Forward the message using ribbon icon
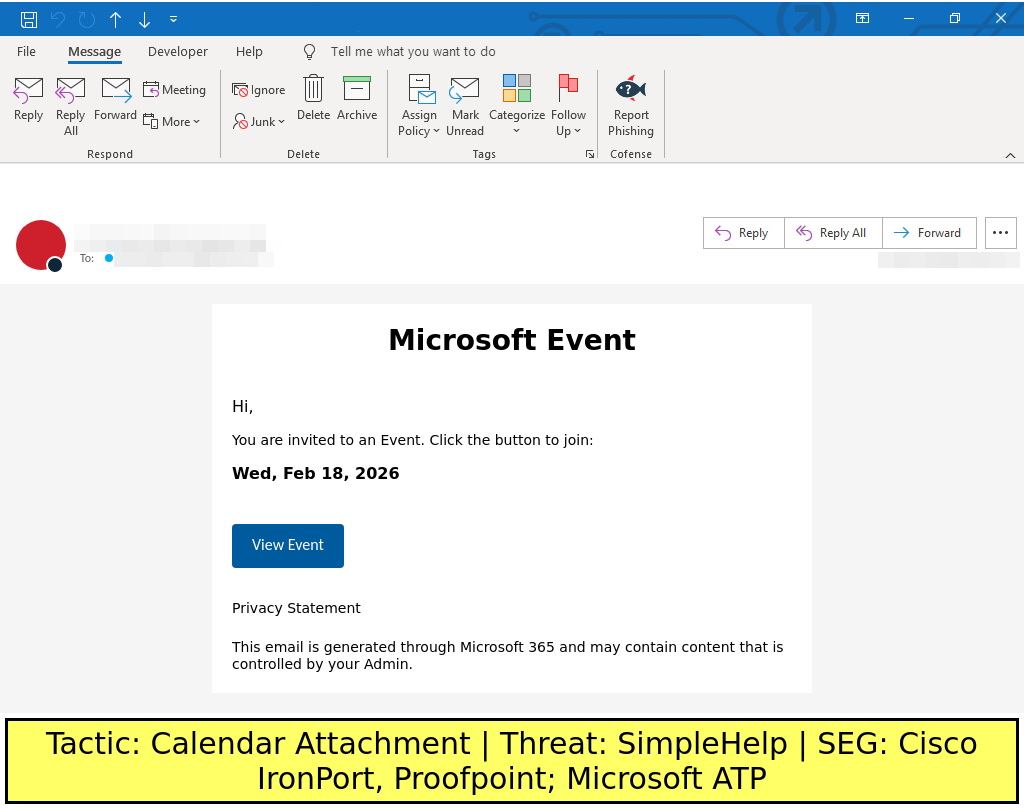 click(115, 100)
